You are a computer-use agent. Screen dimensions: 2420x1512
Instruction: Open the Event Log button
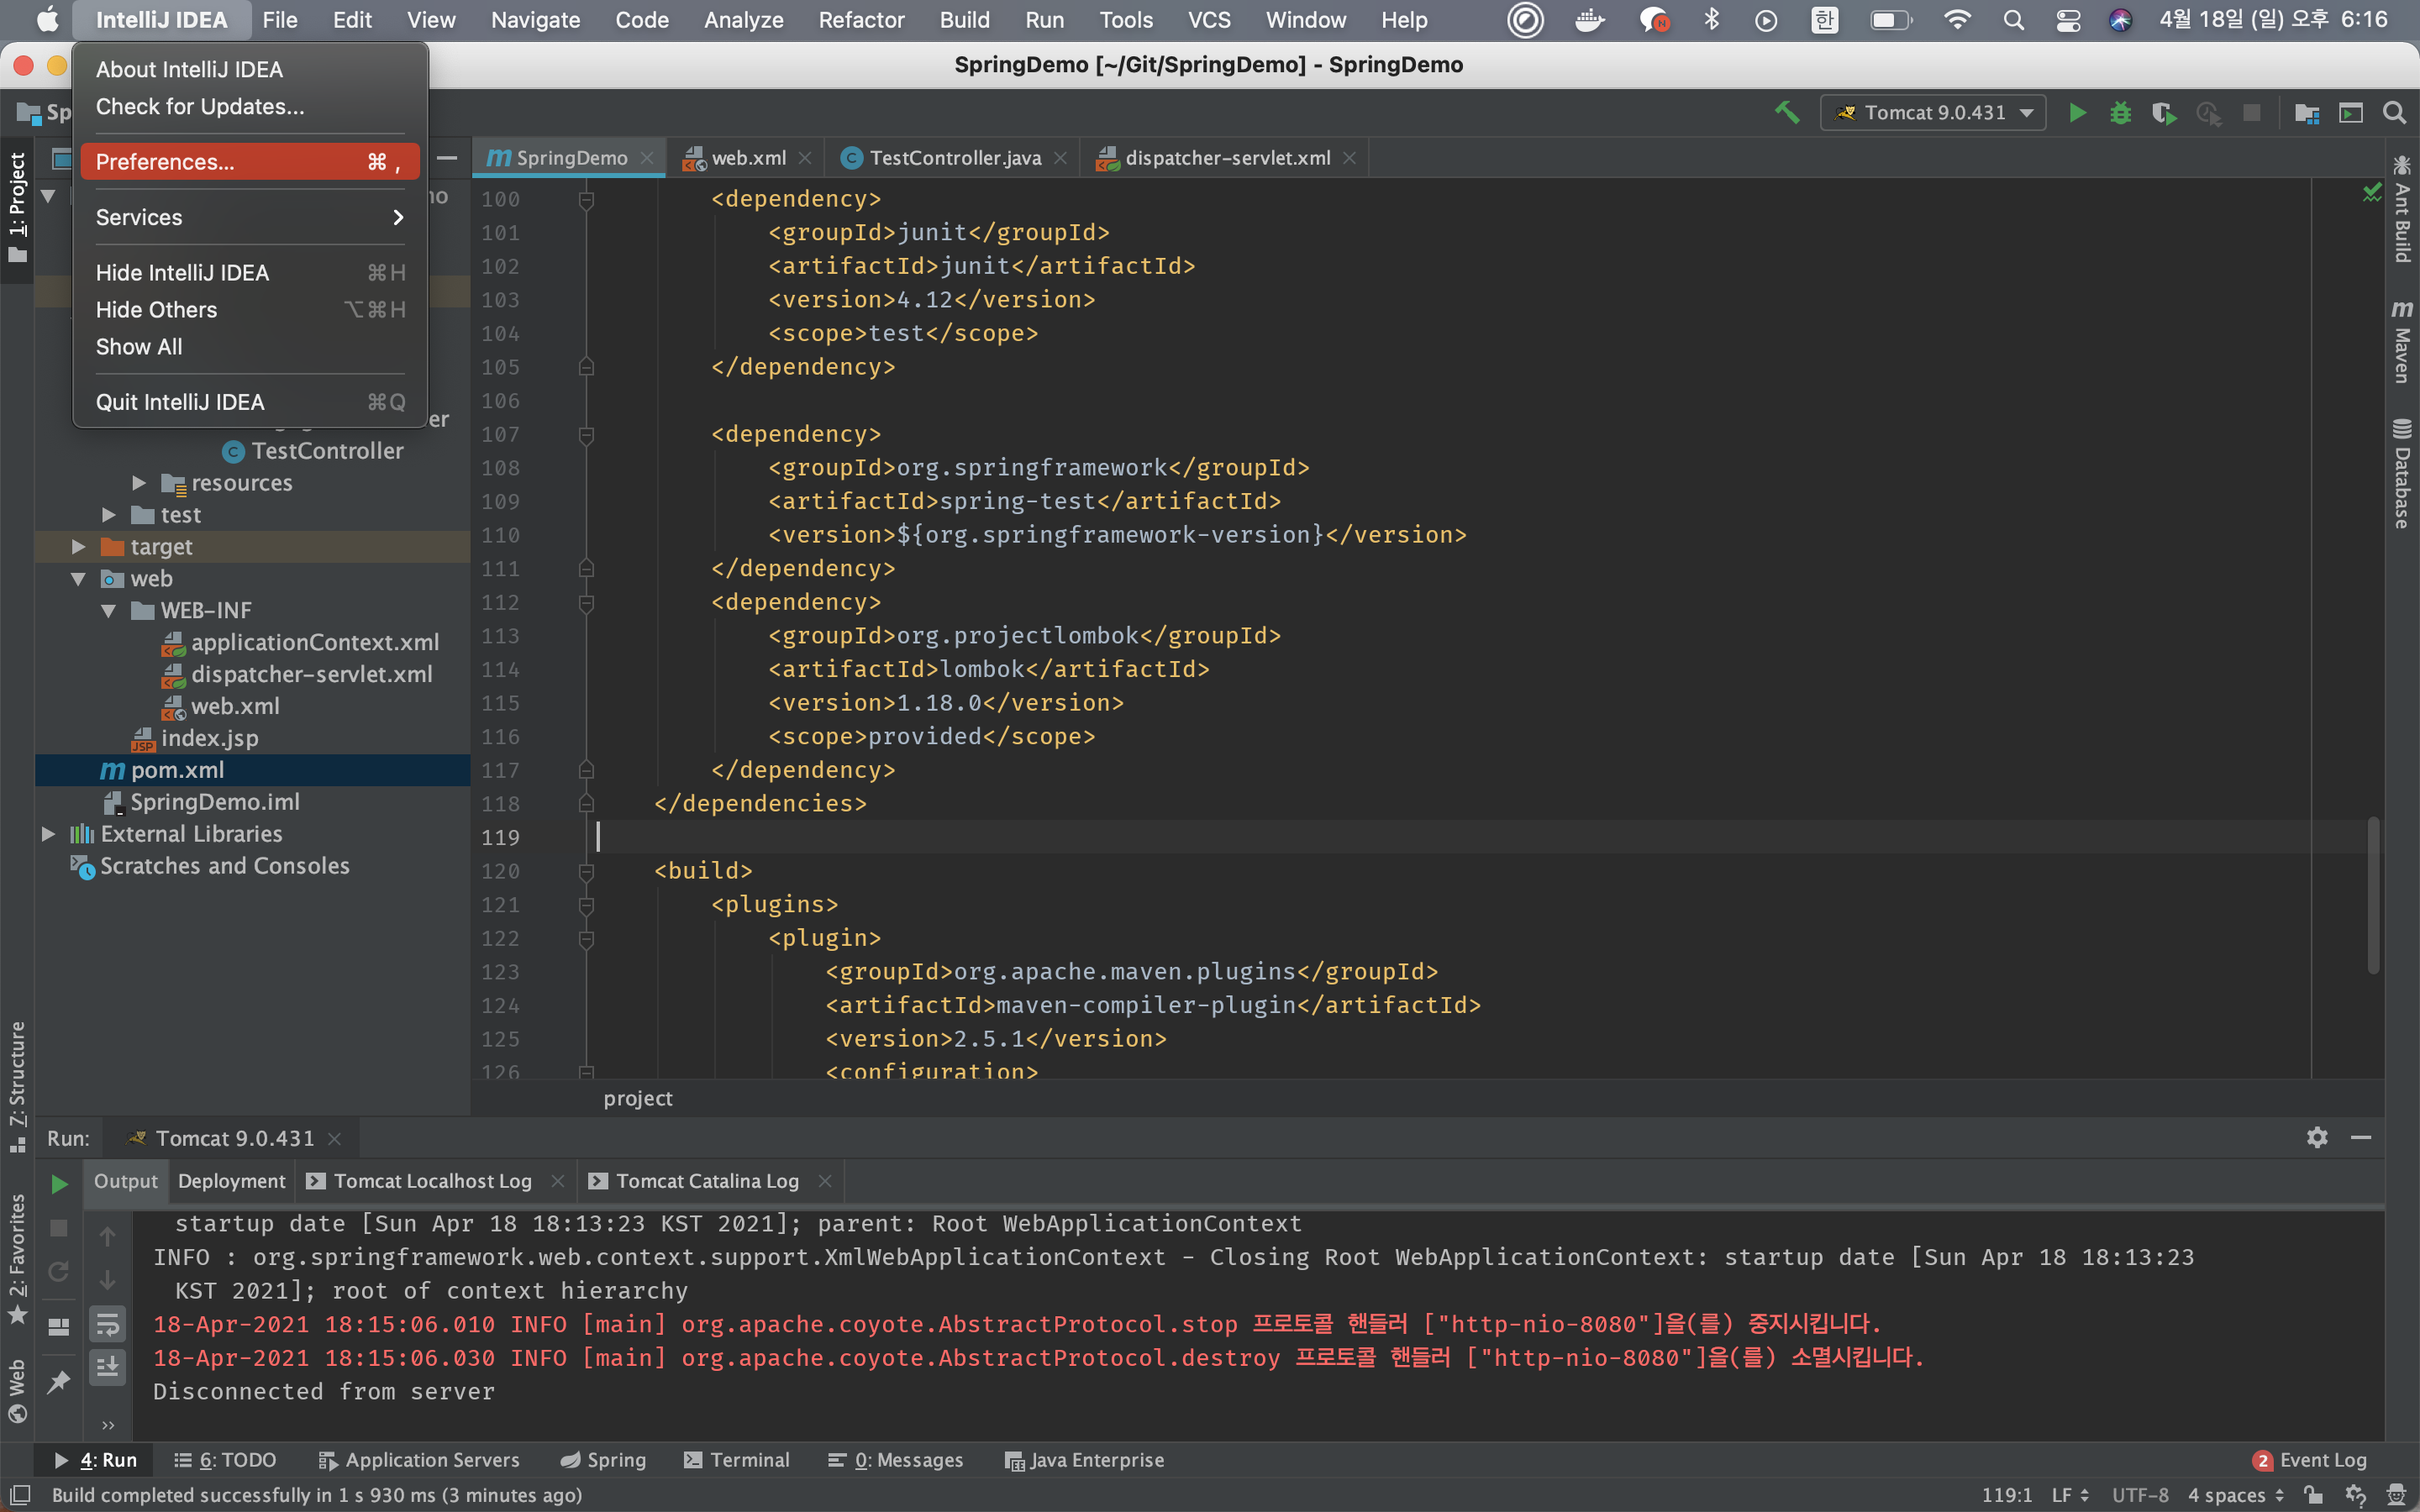[2309, 1460]
